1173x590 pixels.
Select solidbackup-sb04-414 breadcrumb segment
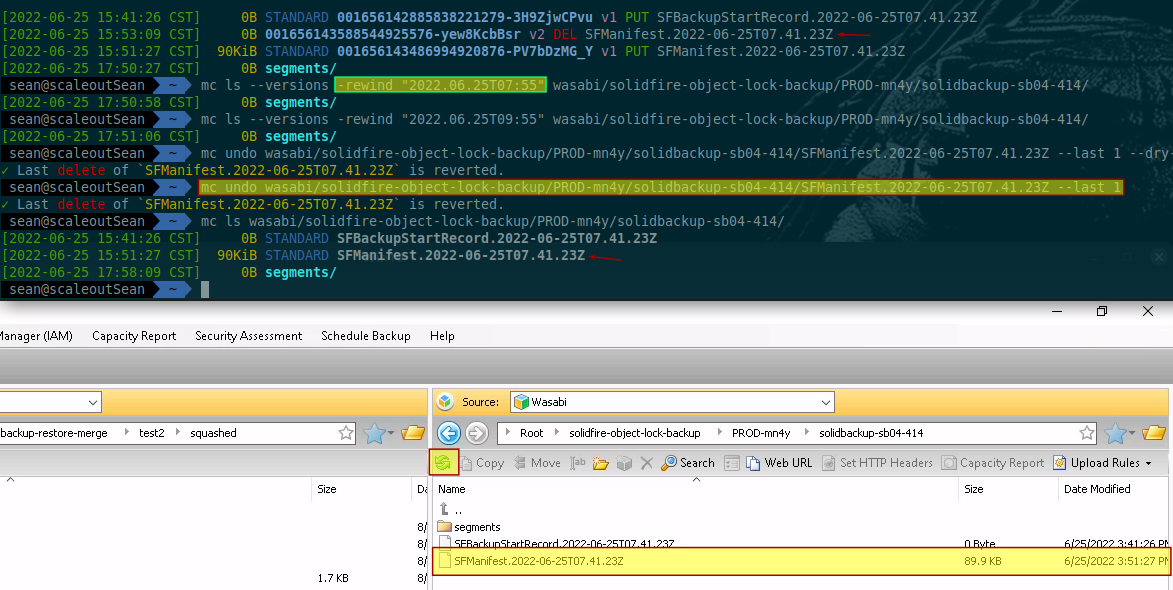tap(871, 433)
